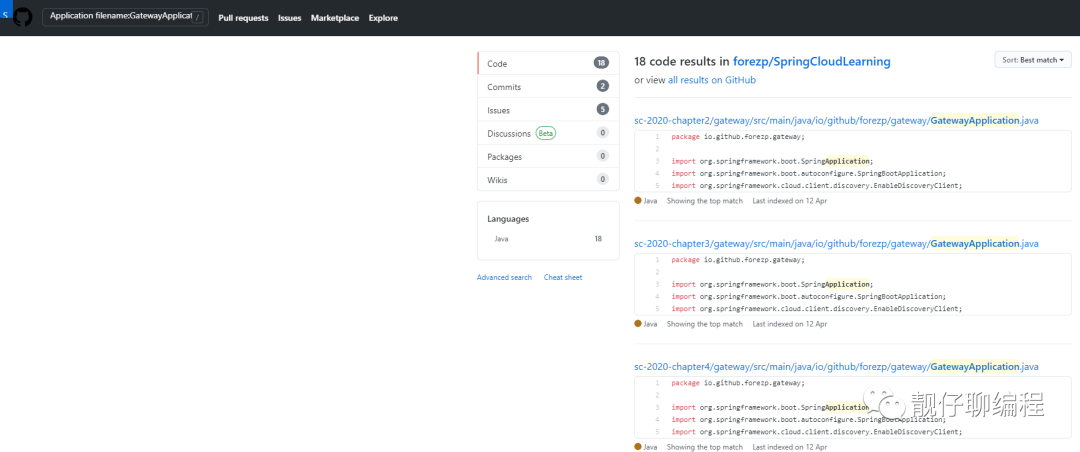
Task: Click '18 code results in' heading text
Action: pyautogui.click(x=682, y=62)
